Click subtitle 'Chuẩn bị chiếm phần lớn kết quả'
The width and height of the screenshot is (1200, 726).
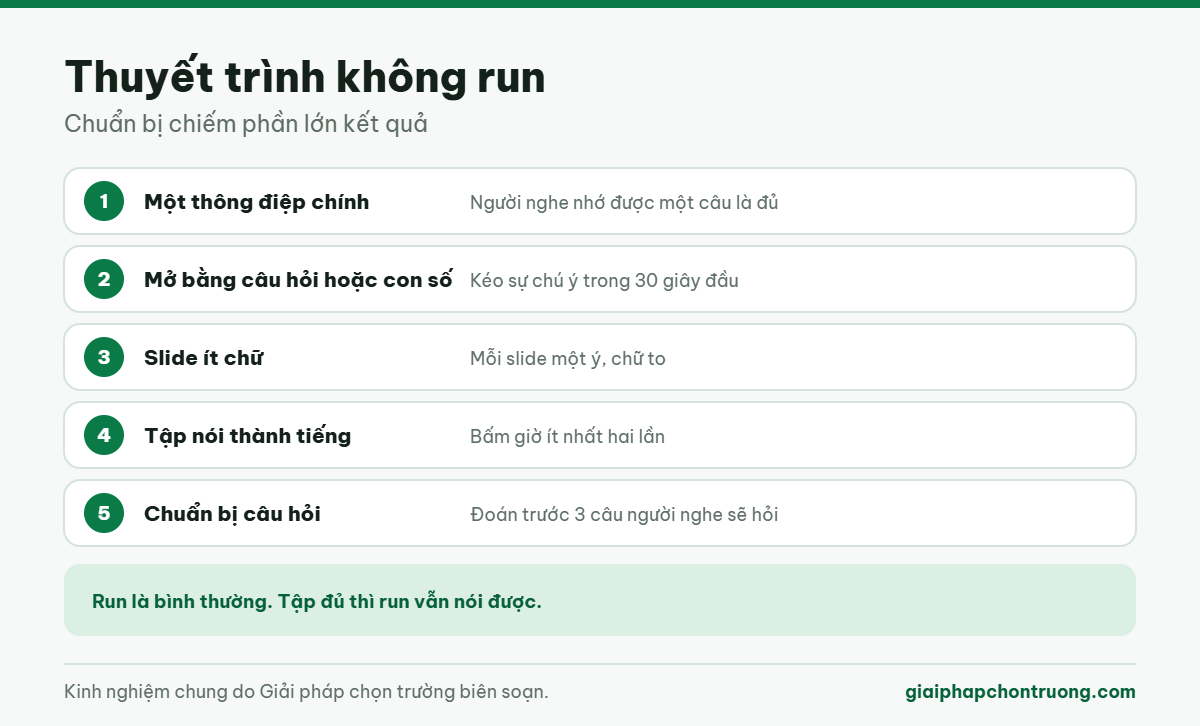(x=246, y=125)
